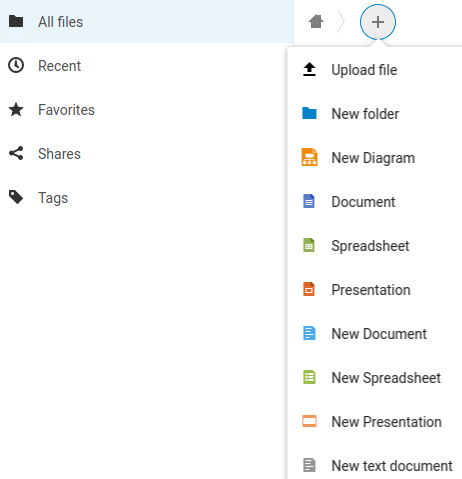Image resolution: width=462 pixels, height=479 pixels.
Task: Click the tag icon beside Tags
Action: coord(16,197)
